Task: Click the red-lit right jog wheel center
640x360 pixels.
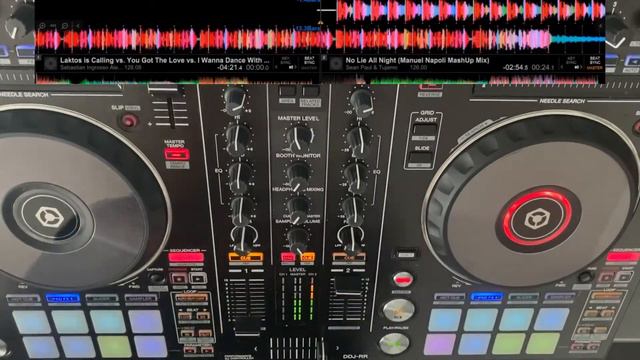Action: [536, 218]
